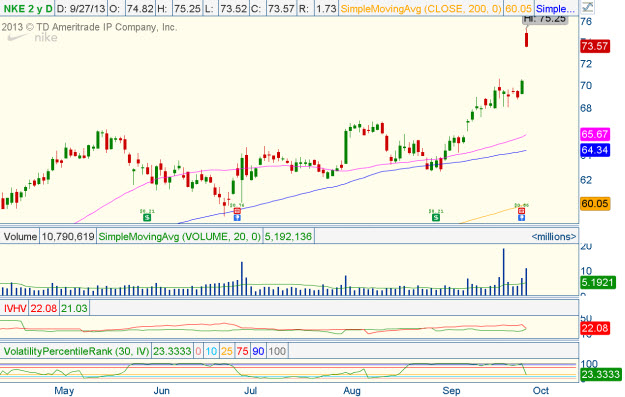The height and width of the screenshot is (397, 625).
Task: Click the date value 9/27/13
Action: pos(88,8)
